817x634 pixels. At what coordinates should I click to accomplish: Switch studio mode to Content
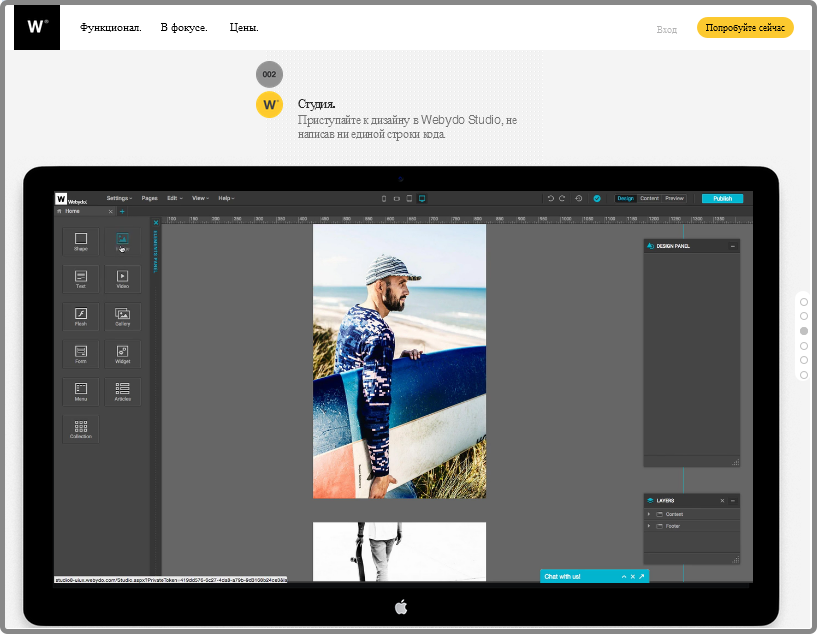point(650,198)
